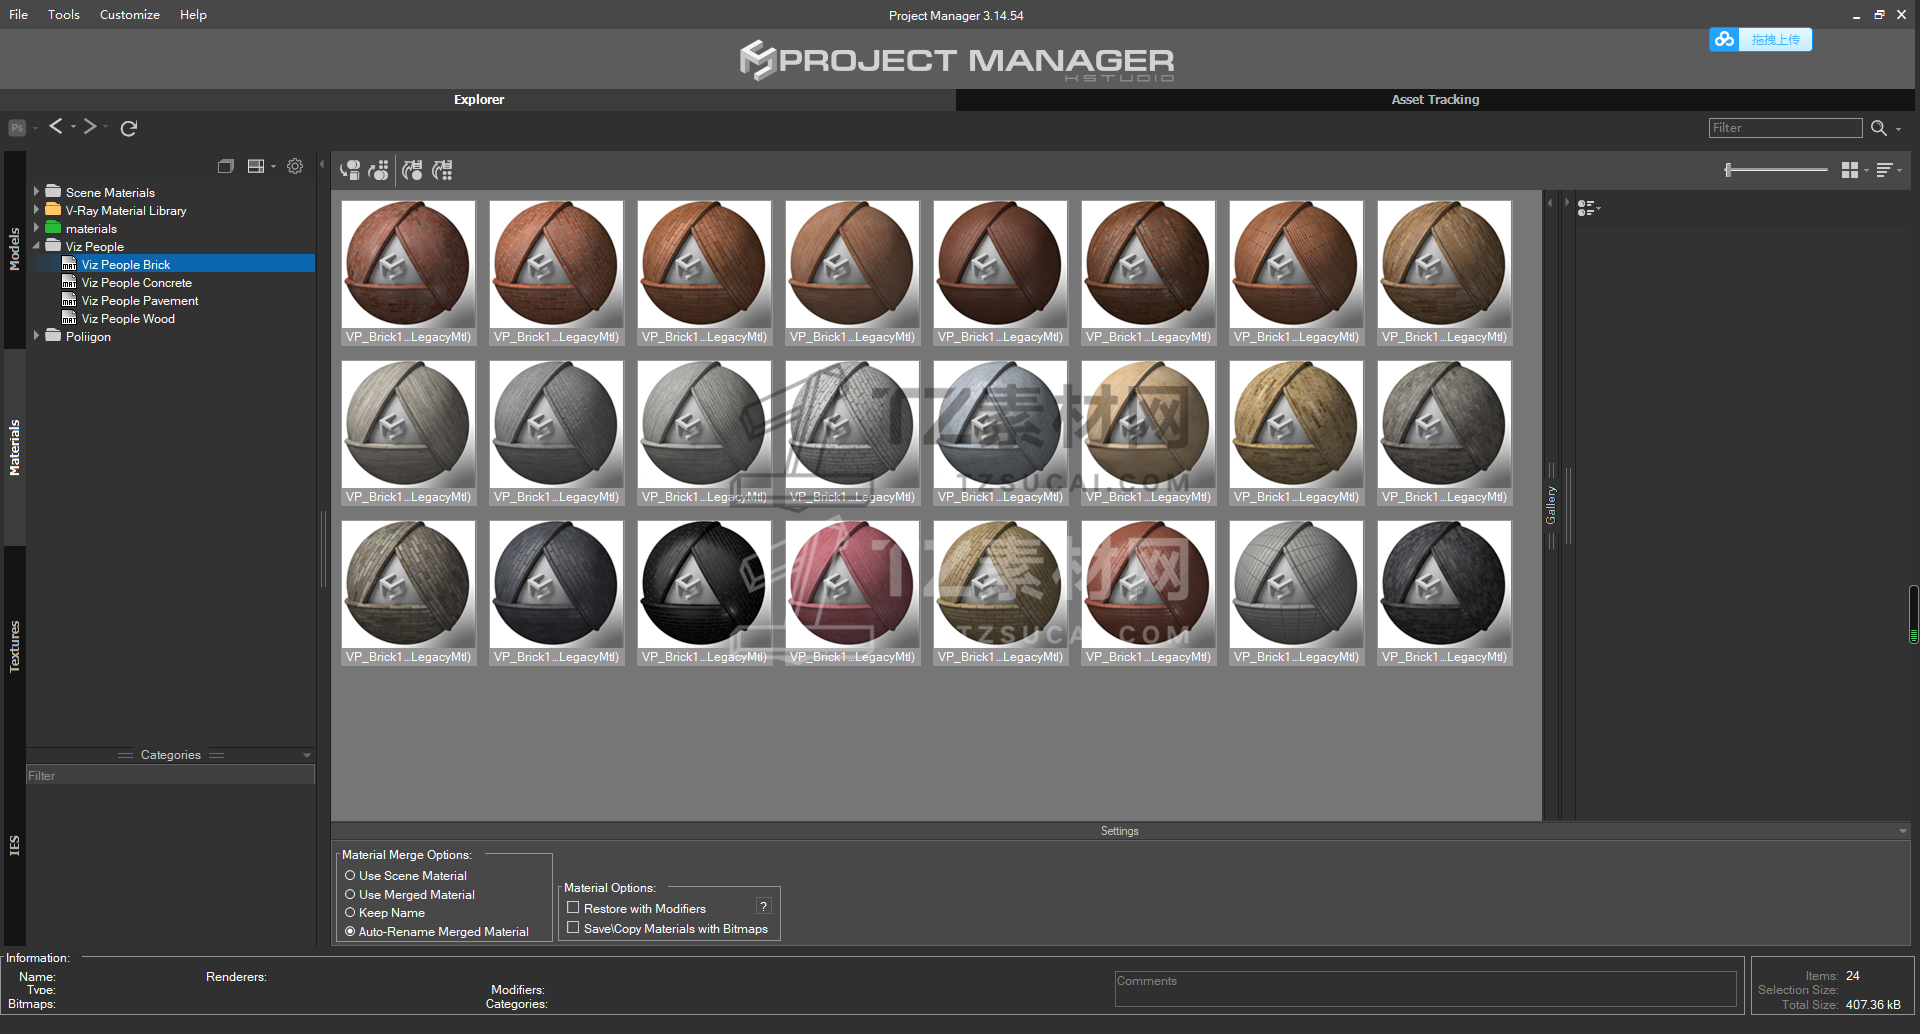Switch to the Asset Tracking tab

click(x=1435, y=99)
